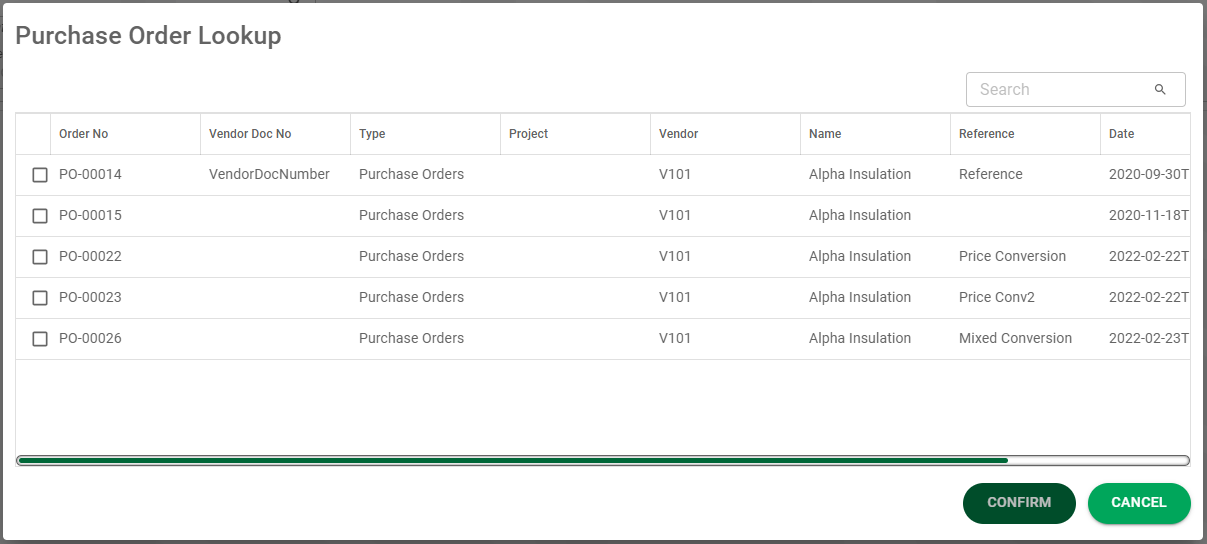Select the PO-00022 row checkbox
This screenshot has height=544, width=1207.
click(40, 257)
